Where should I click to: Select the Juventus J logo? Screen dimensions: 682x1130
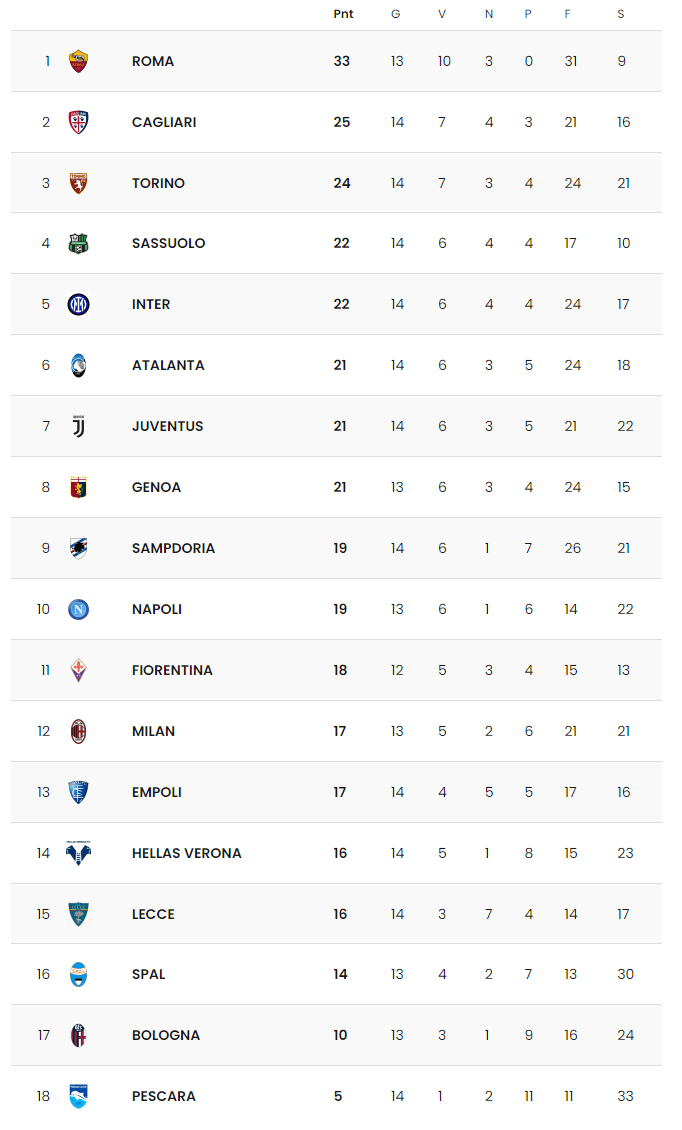79,427
